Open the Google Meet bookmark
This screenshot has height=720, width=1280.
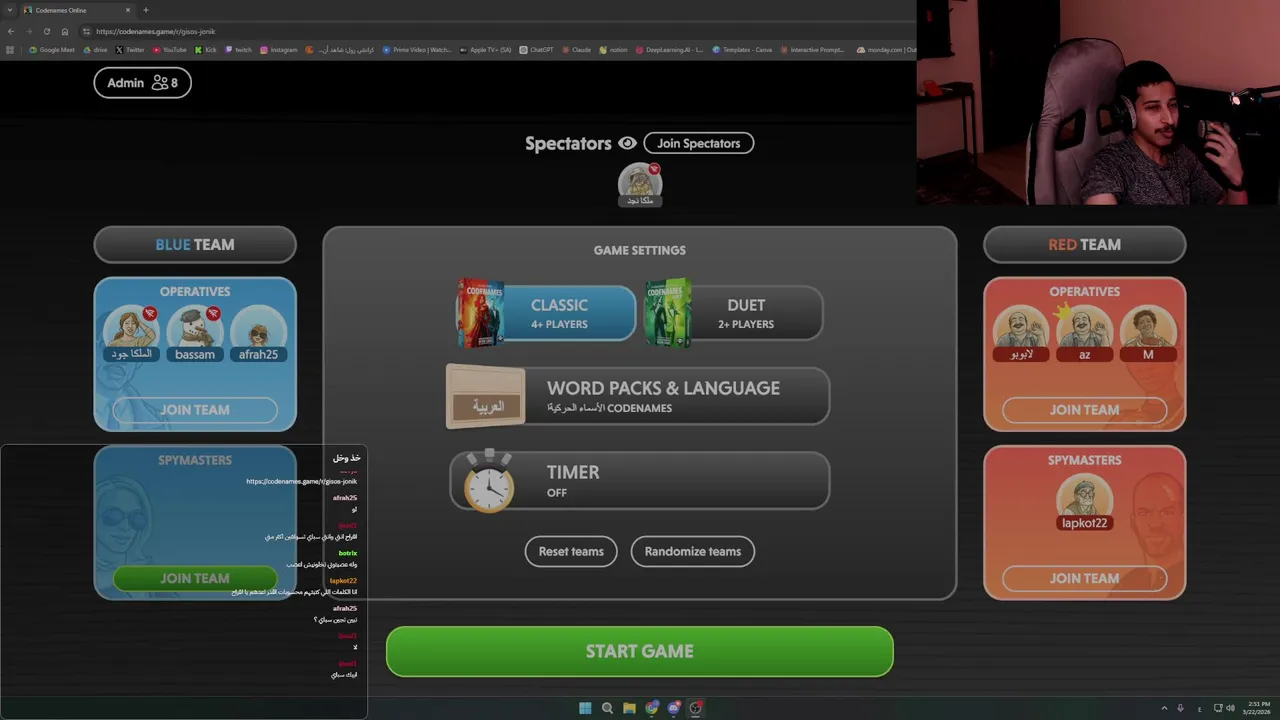52,50
